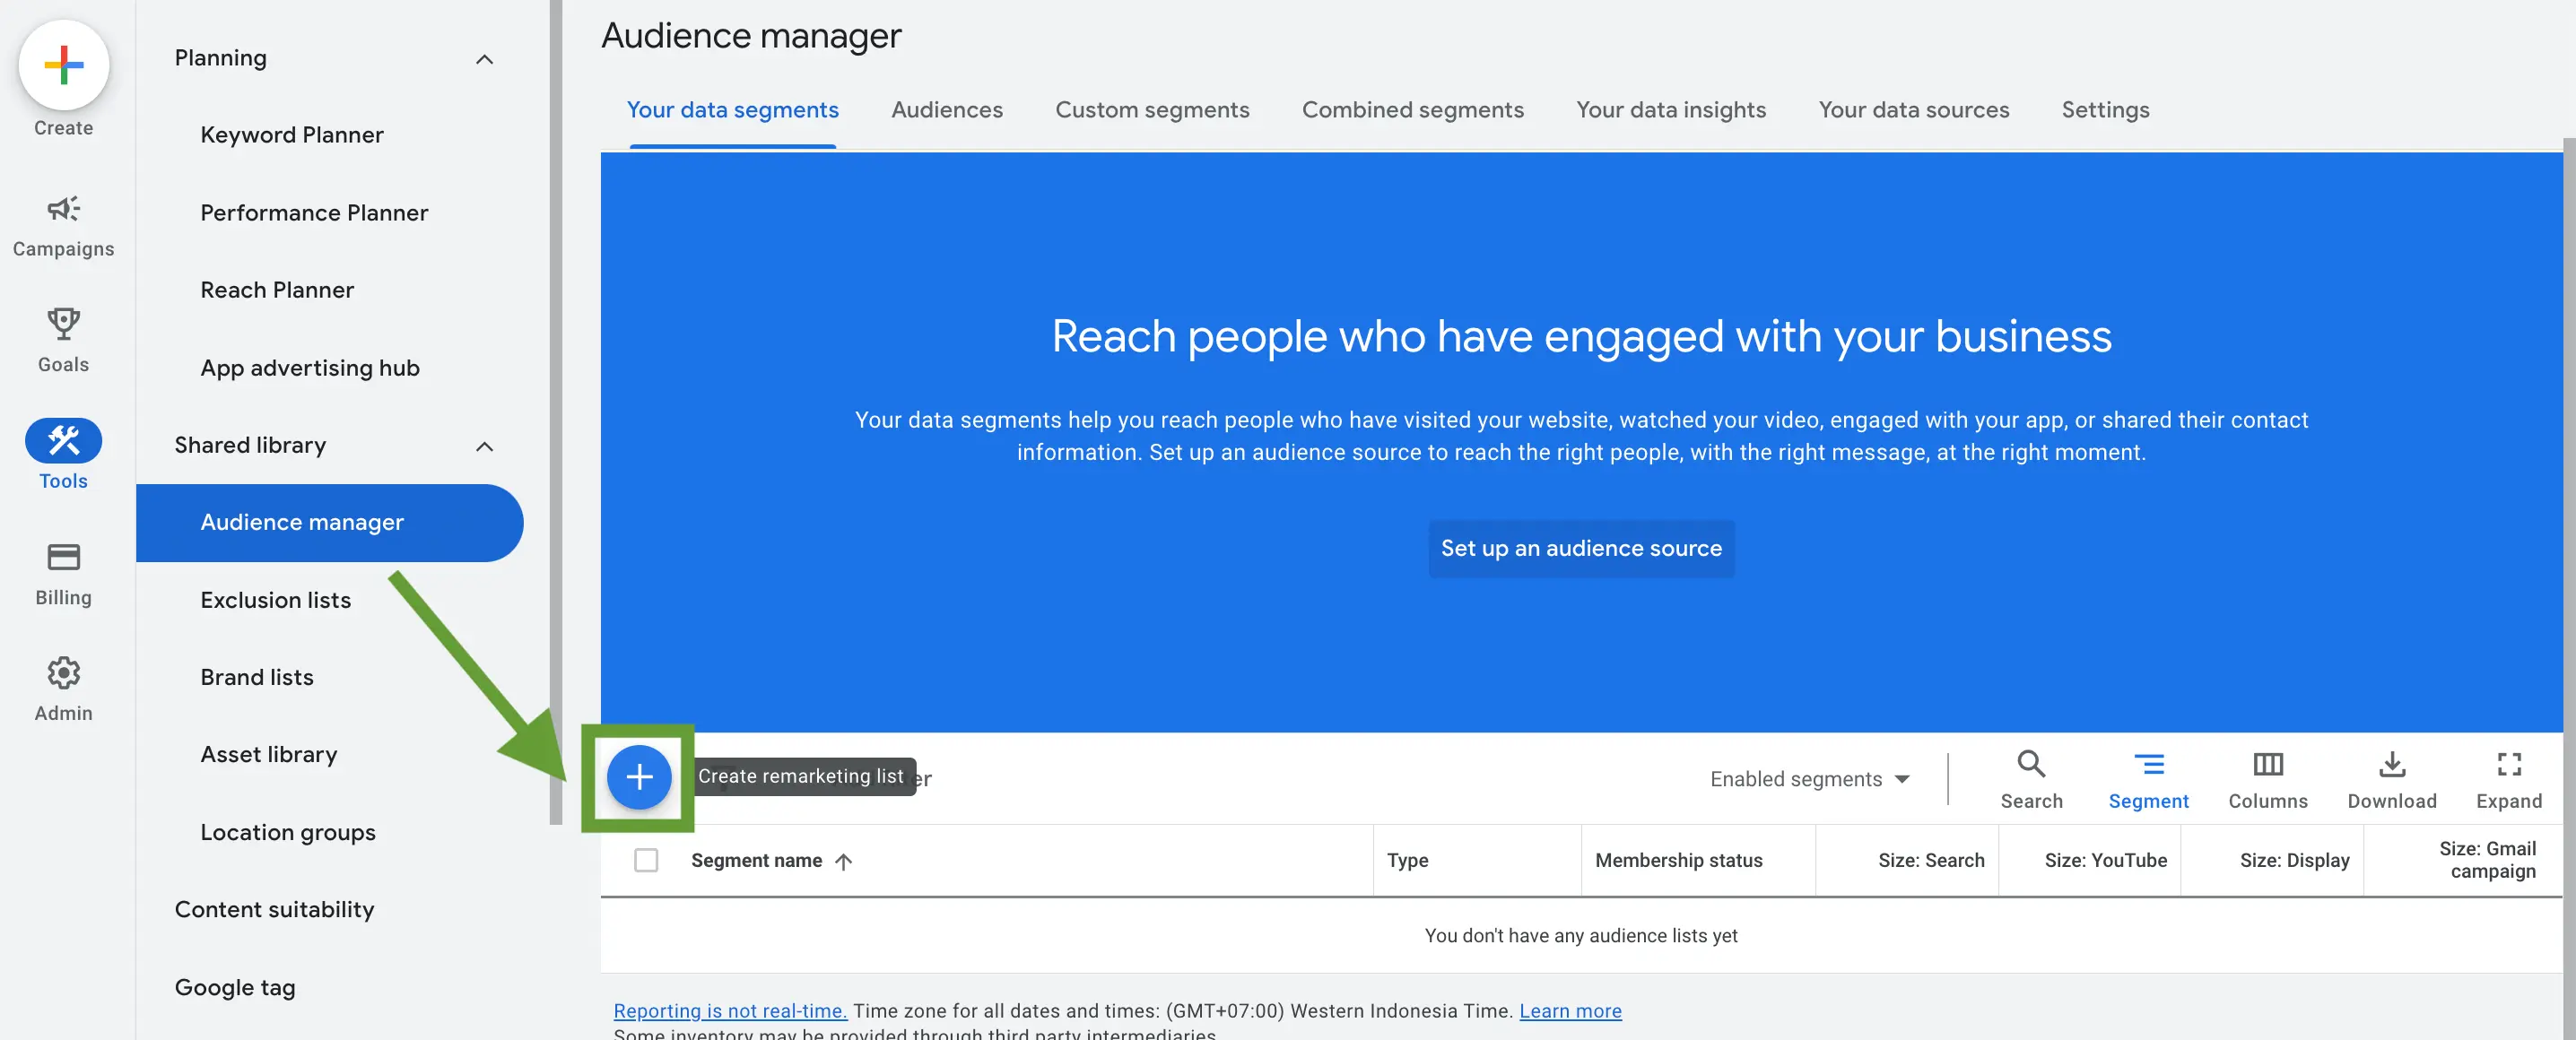Click the Expand fullscreen icon
Screen dimensions: 2576x1040
pyautogui.click(x=2509, y=765)
